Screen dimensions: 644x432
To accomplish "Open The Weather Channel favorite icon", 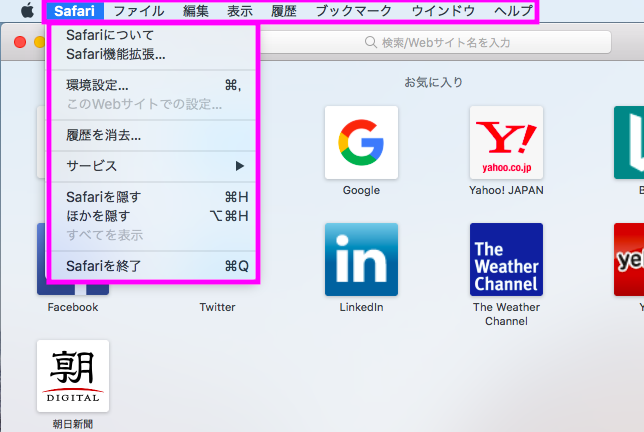I will tap(506, 260).
